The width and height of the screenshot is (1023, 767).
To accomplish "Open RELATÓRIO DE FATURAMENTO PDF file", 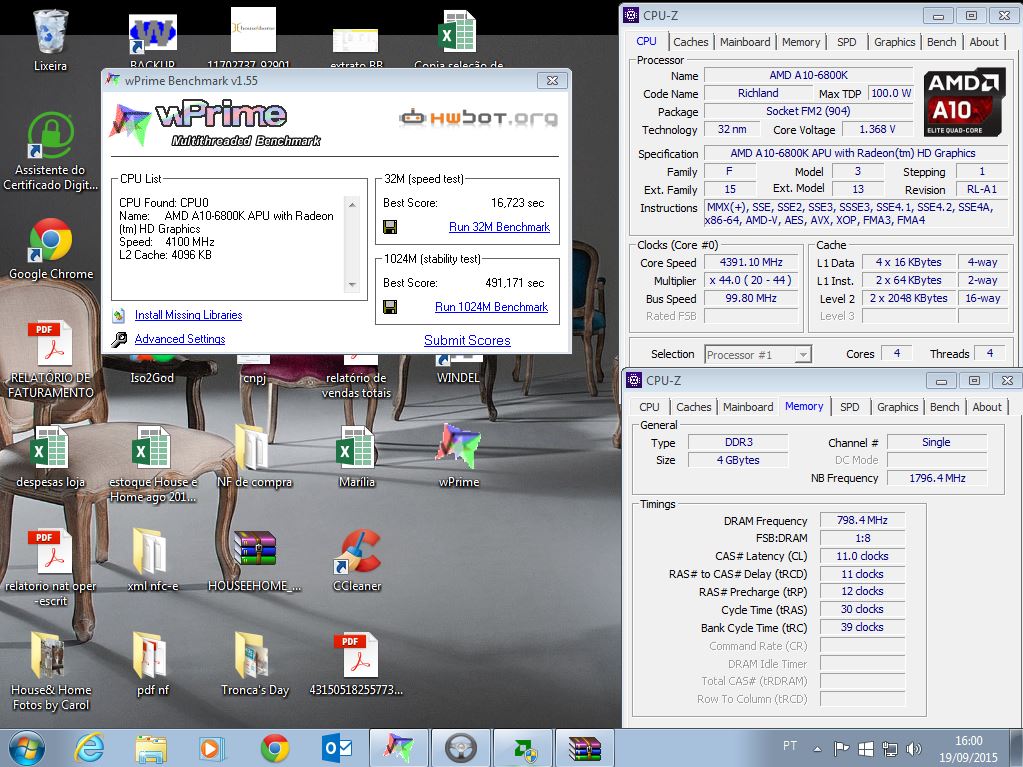I will [50, 360].
